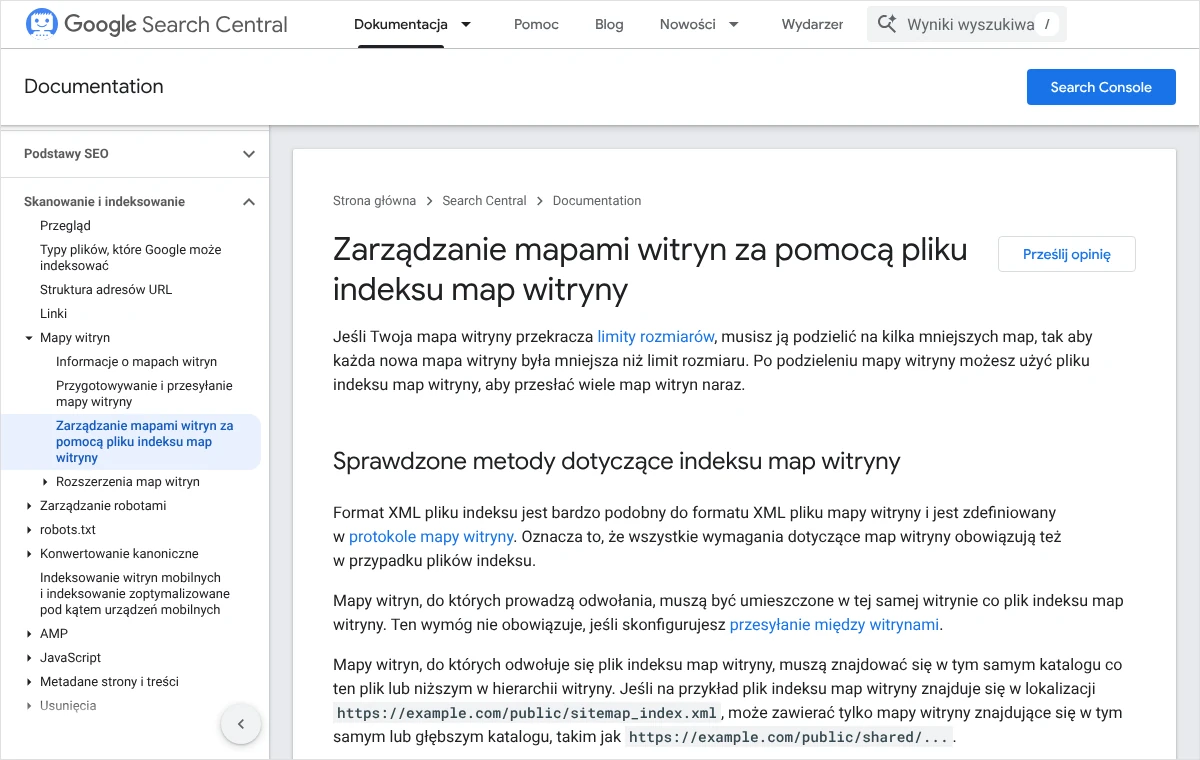This screenshot has height=760, width=1200.
Task: Open the Nowości tab
Action: (x=688, y=24)
